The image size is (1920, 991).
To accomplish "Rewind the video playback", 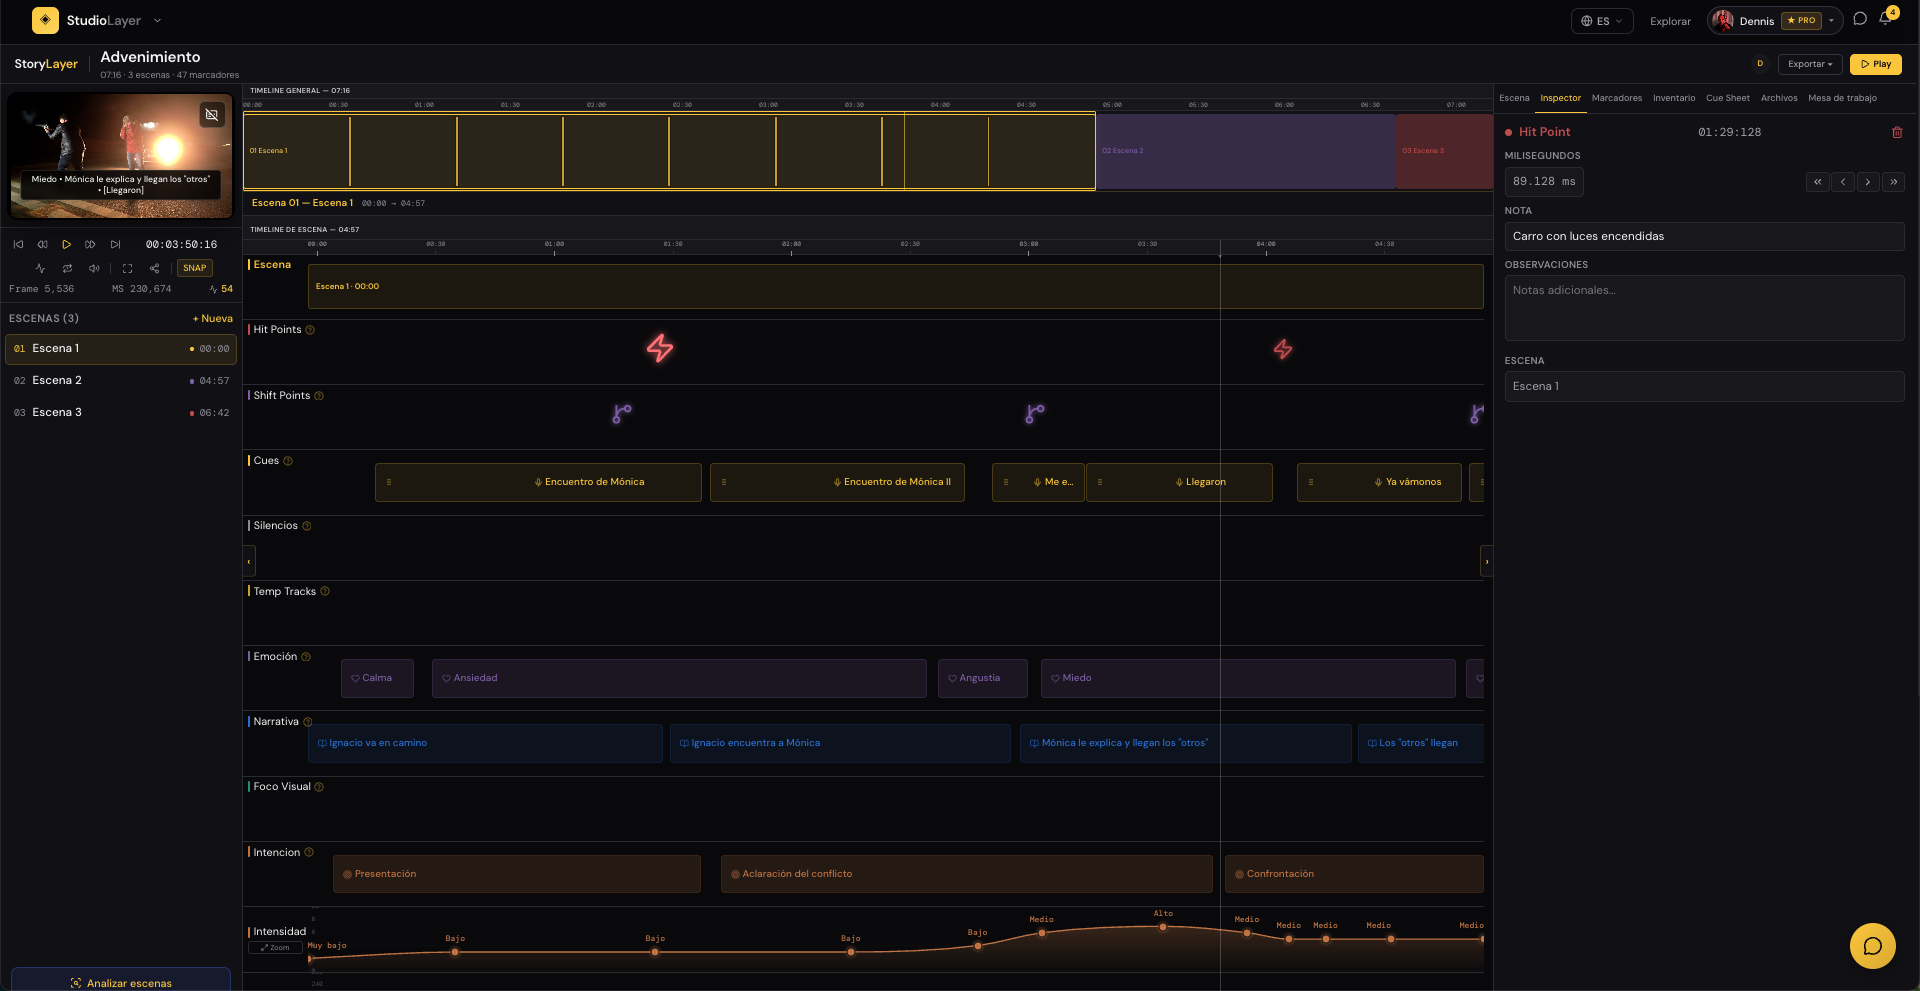I will 42,244.
